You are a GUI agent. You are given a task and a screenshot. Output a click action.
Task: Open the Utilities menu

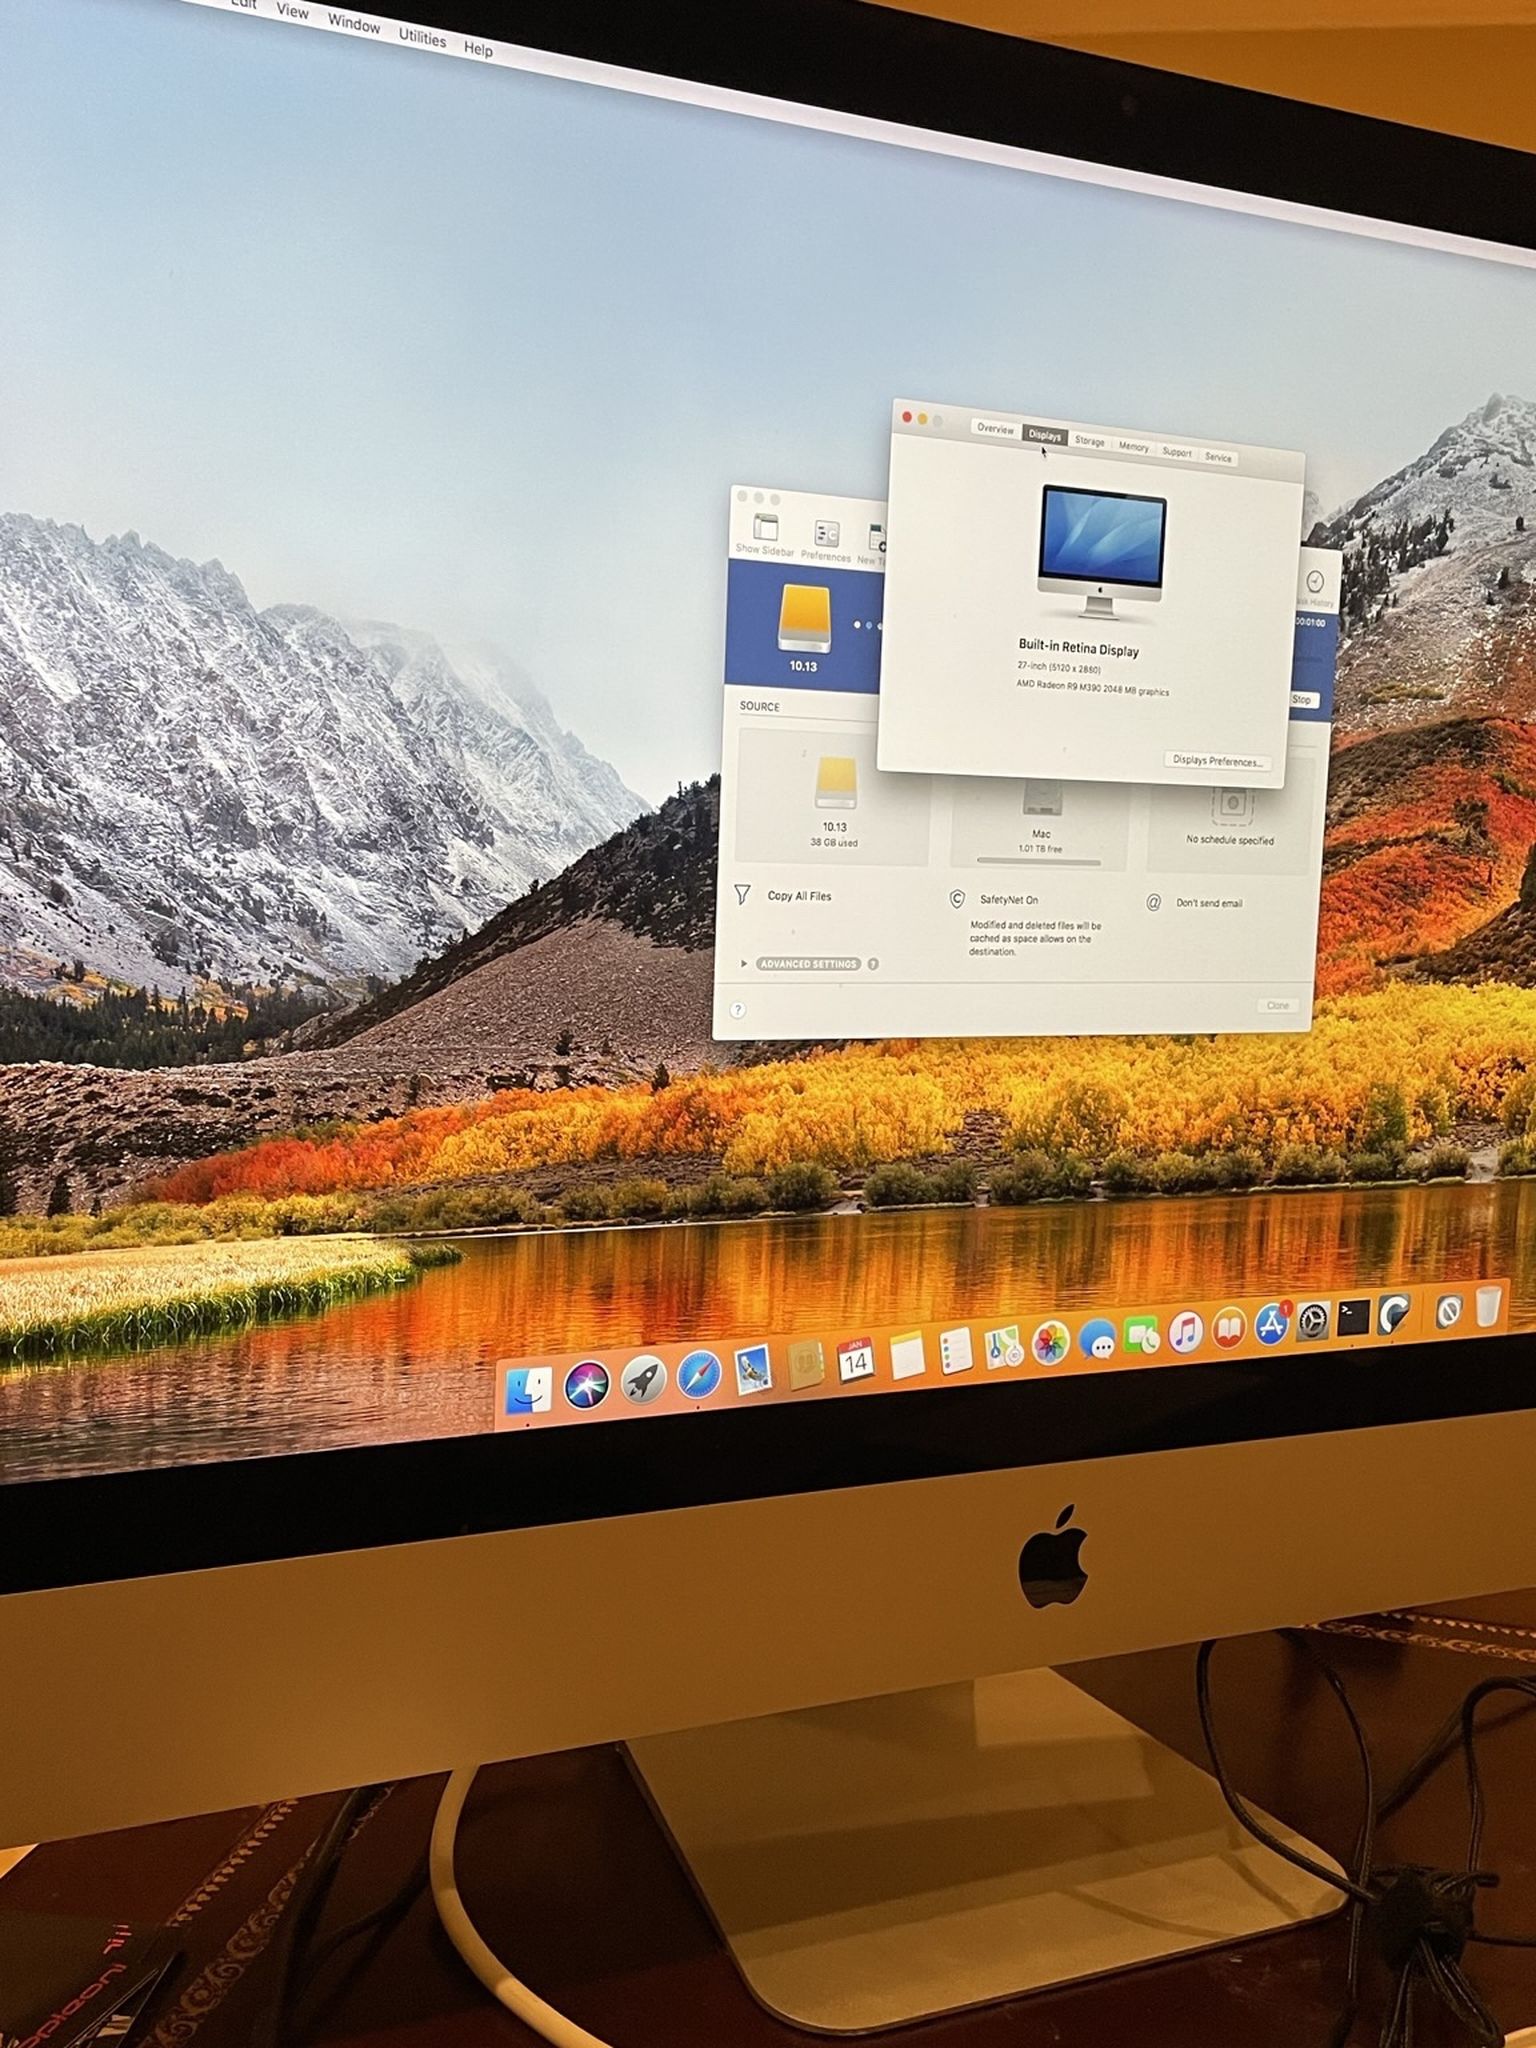[422, 37]
